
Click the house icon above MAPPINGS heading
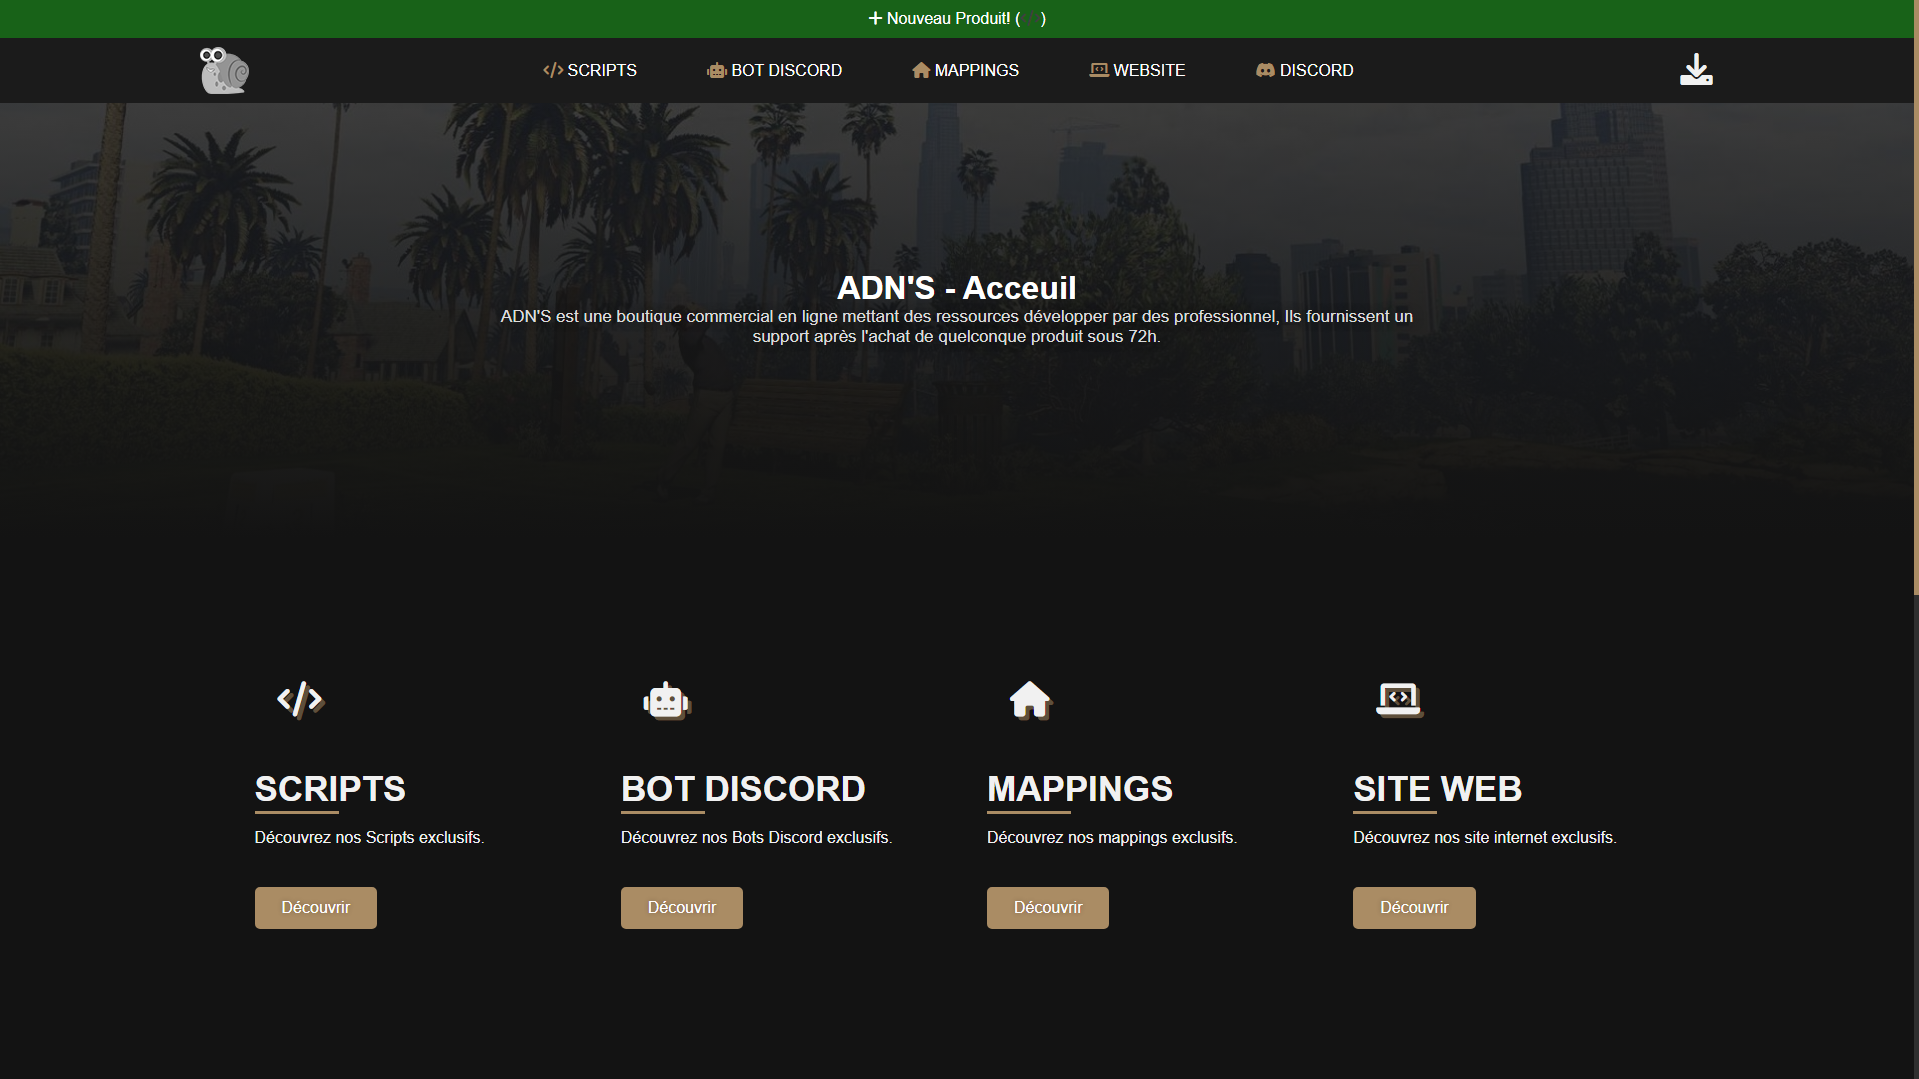pyautogui.click(x=1030, y=700)
